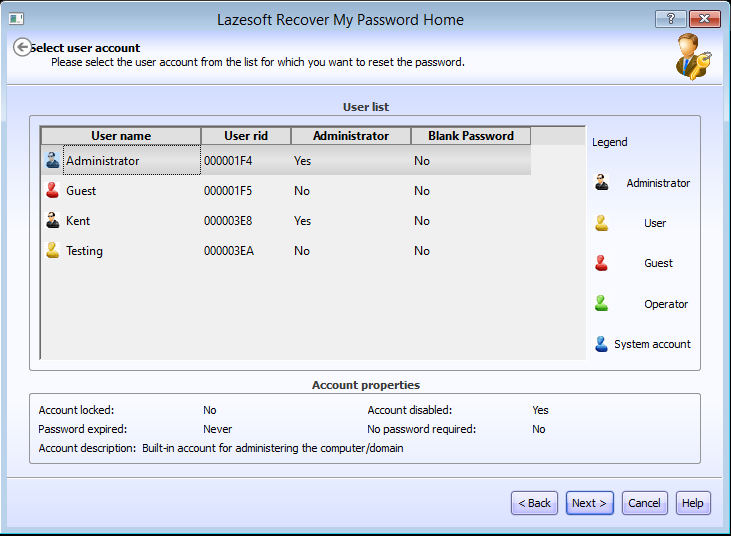Click the yellow Testing account icon
Screen dimensions: 731x536
tap(53, 250)
